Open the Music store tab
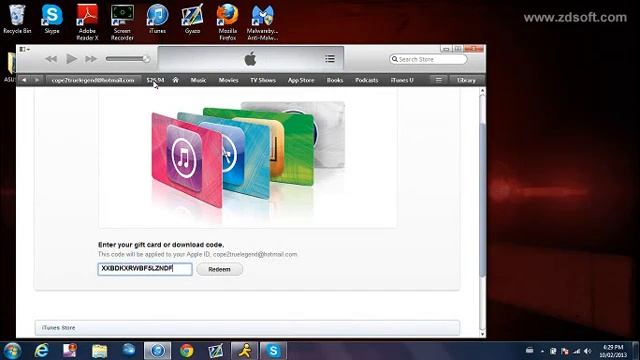 coord(198,80)
